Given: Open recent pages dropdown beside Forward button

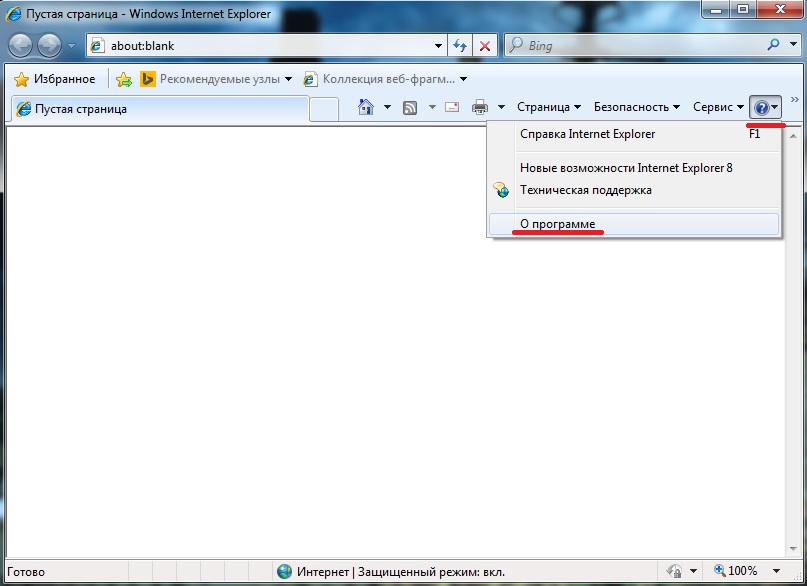Looking at the screenshot, I should tap(72, 46).
